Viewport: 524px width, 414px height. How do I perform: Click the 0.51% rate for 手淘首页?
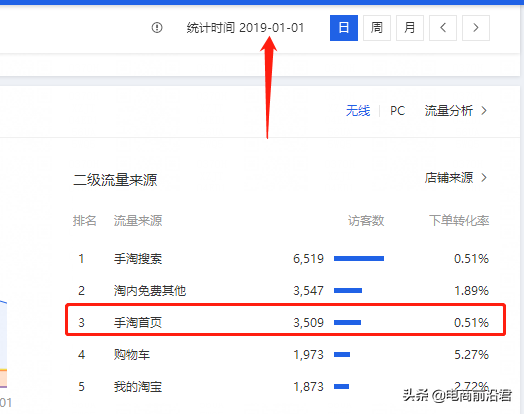point(471,322)
